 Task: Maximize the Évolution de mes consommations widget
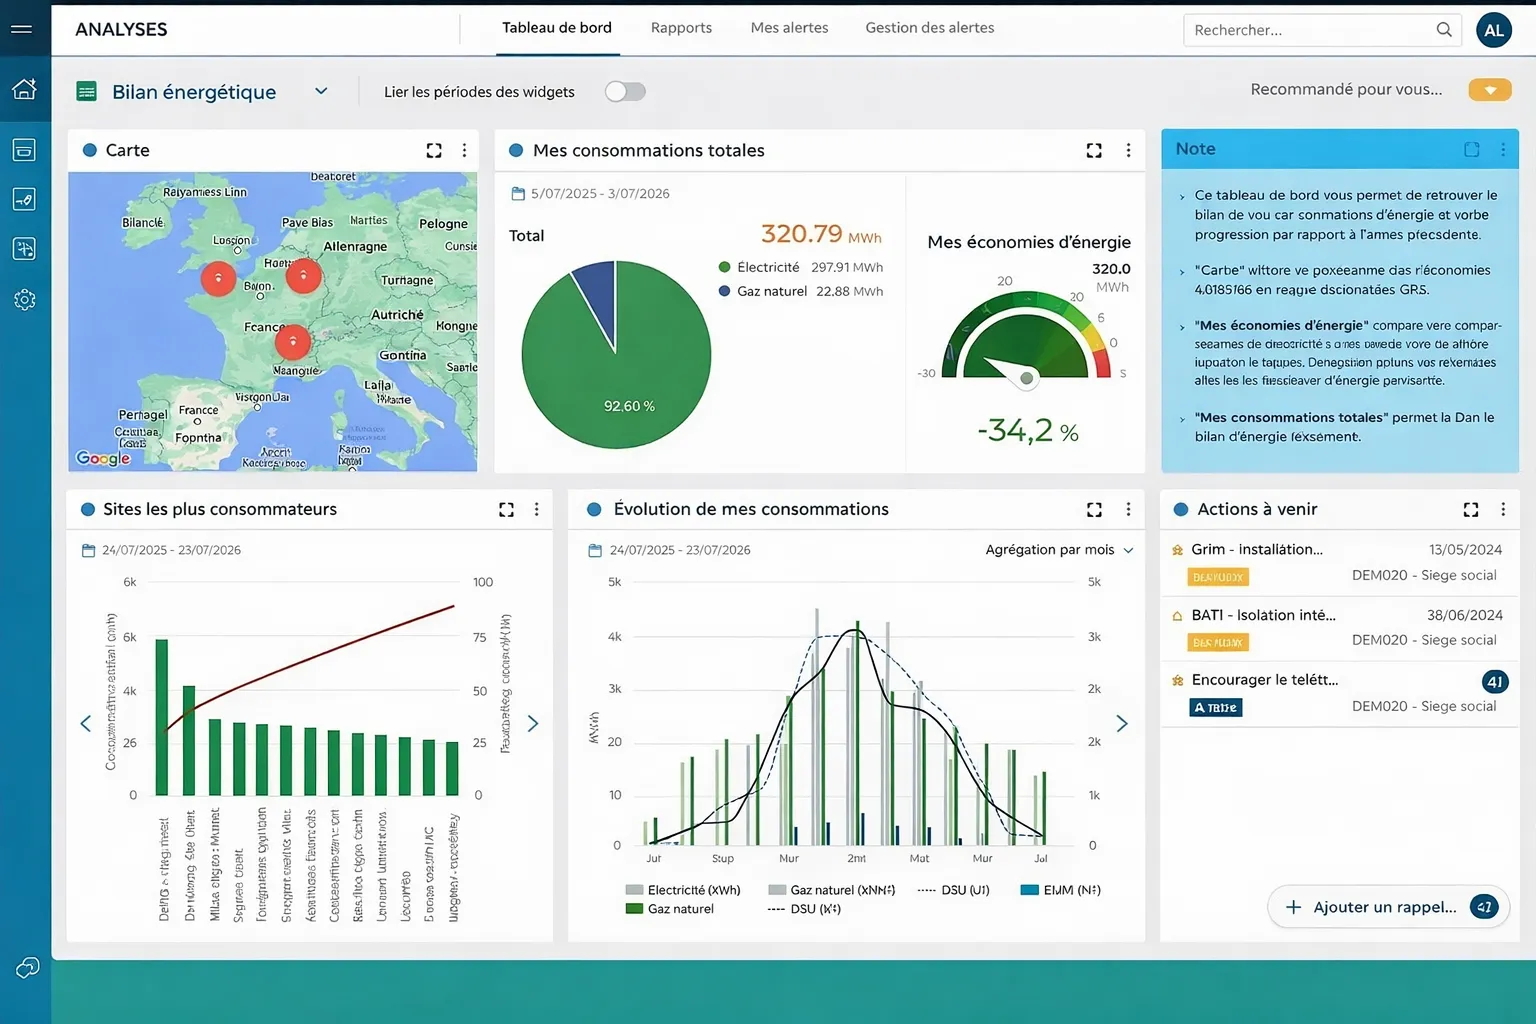[x=1094, y=510]
